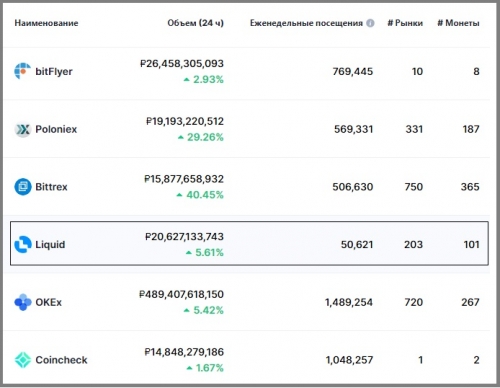Click the OKEx exchange logo icon
Screen dimensions: 500x388
point(23,302)
